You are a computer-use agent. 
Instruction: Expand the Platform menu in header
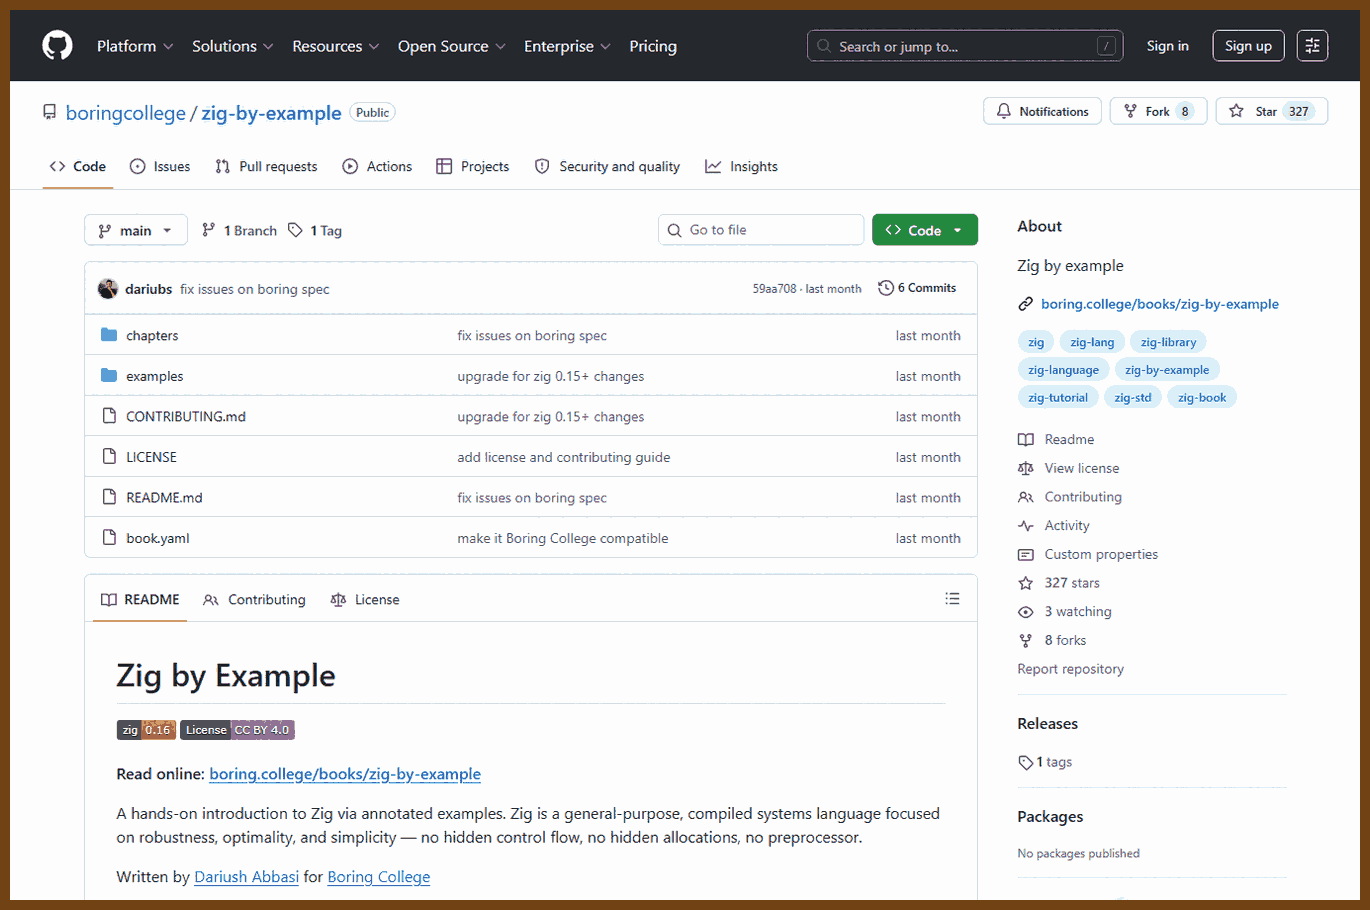[x=135, y=46]
